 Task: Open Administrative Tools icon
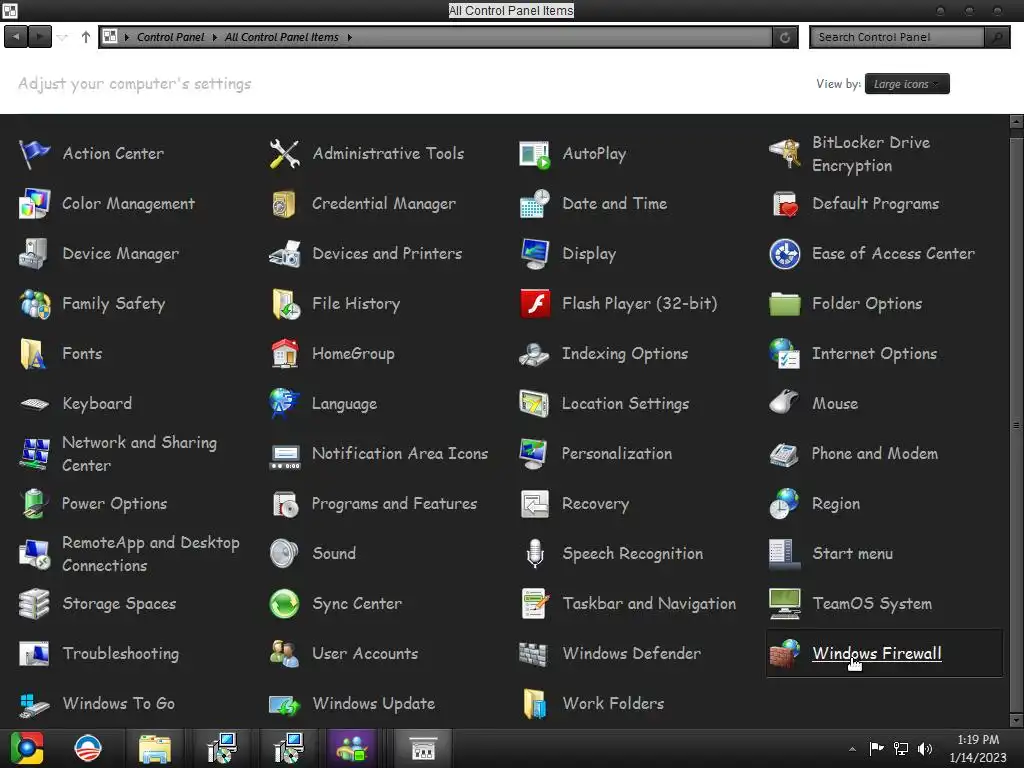coord(284,154)
